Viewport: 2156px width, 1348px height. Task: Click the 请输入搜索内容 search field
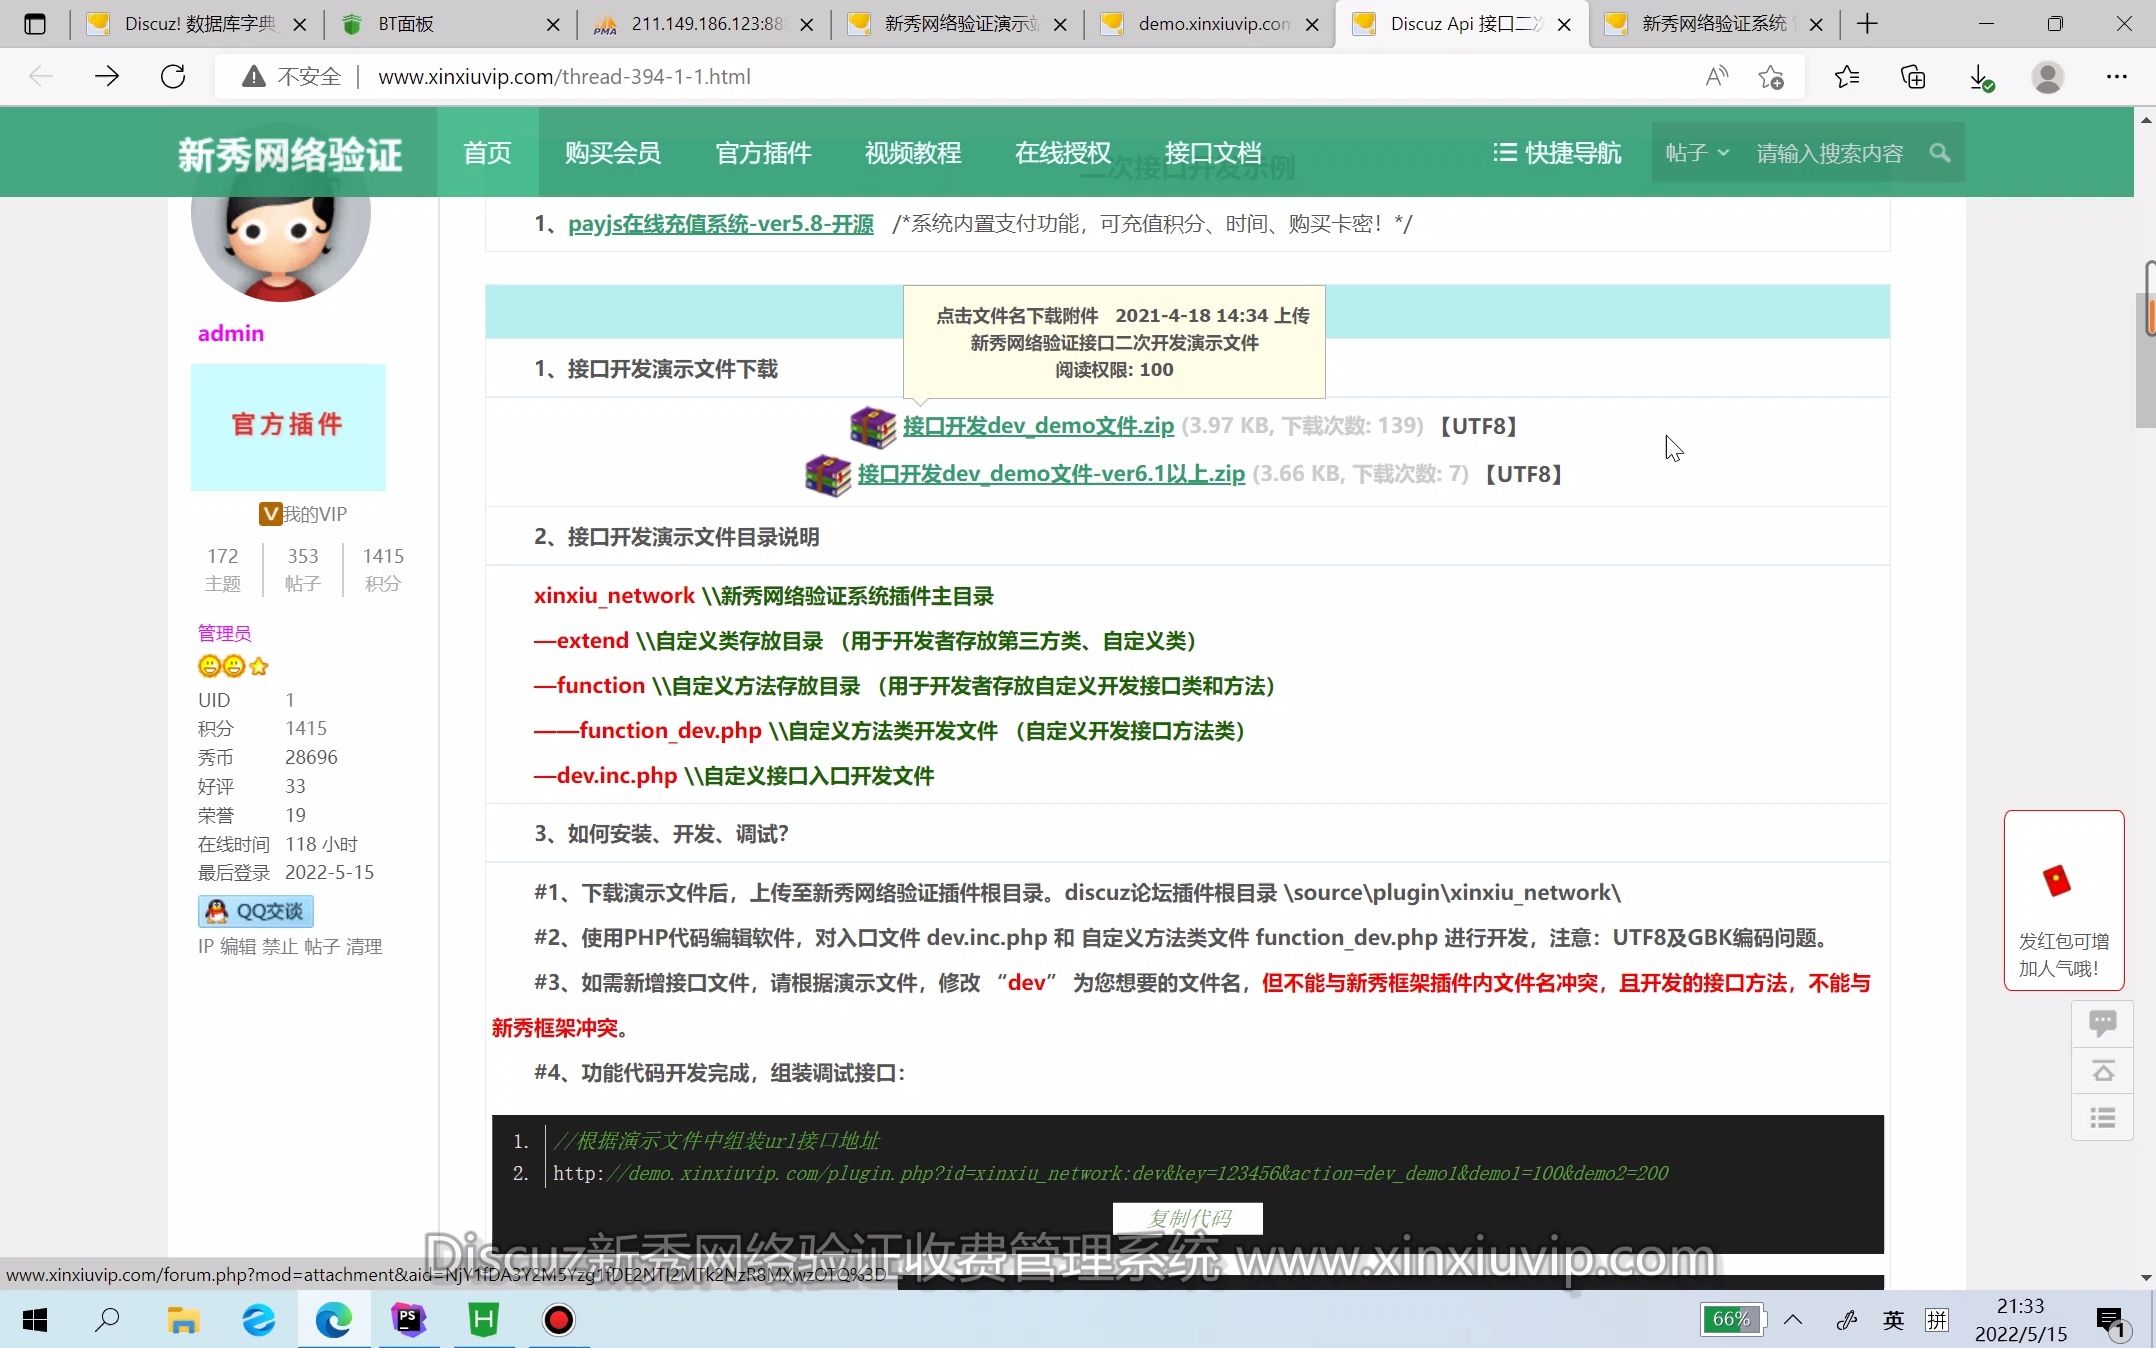coord(1830,153)
